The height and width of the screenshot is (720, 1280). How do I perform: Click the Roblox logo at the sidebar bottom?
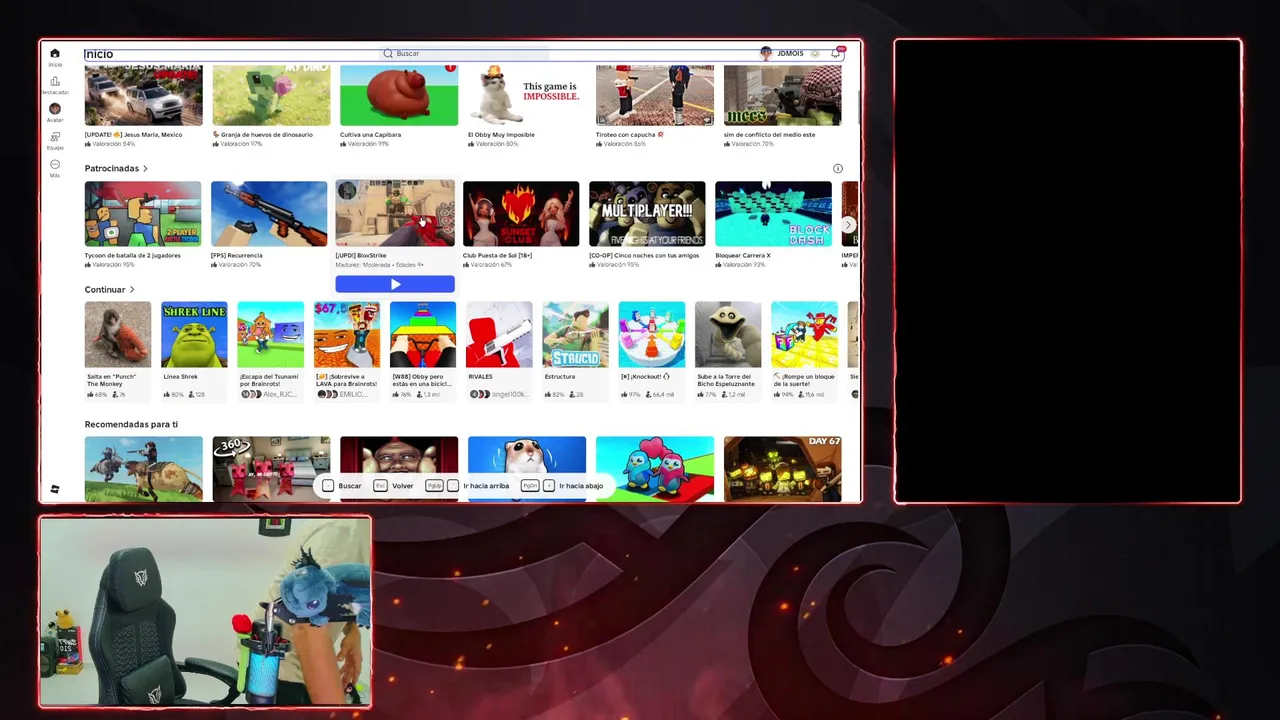pos(55,489)
